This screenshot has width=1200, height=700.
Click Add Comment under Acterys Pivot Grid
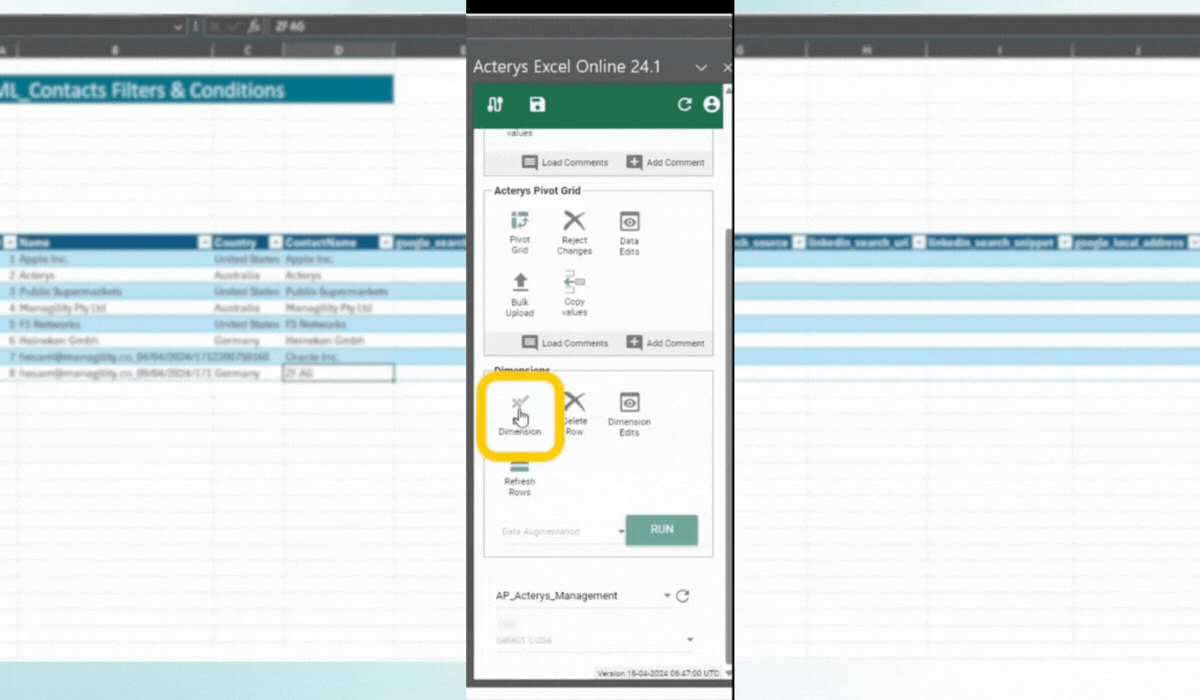click(666, 343)
